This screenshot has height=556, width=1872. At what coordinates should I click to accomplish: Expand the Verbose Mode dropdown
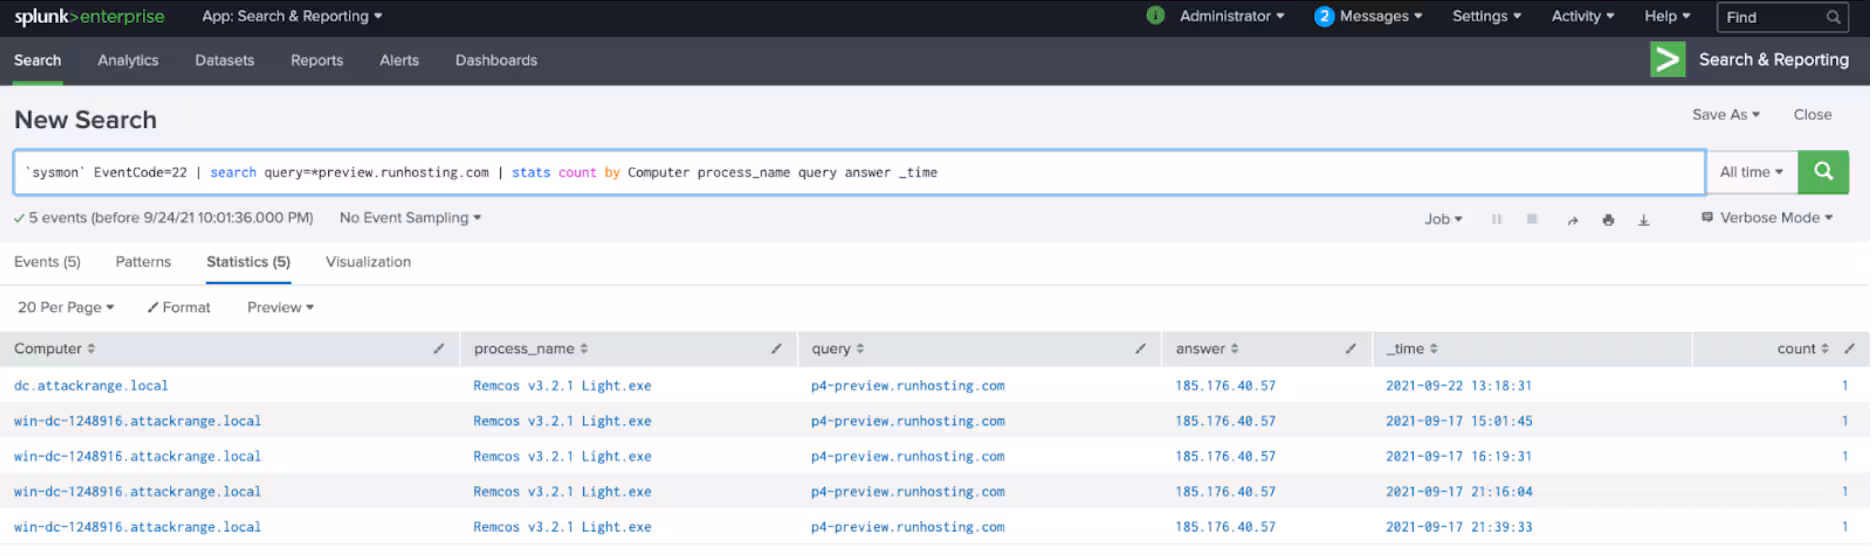click(1767, 218)
